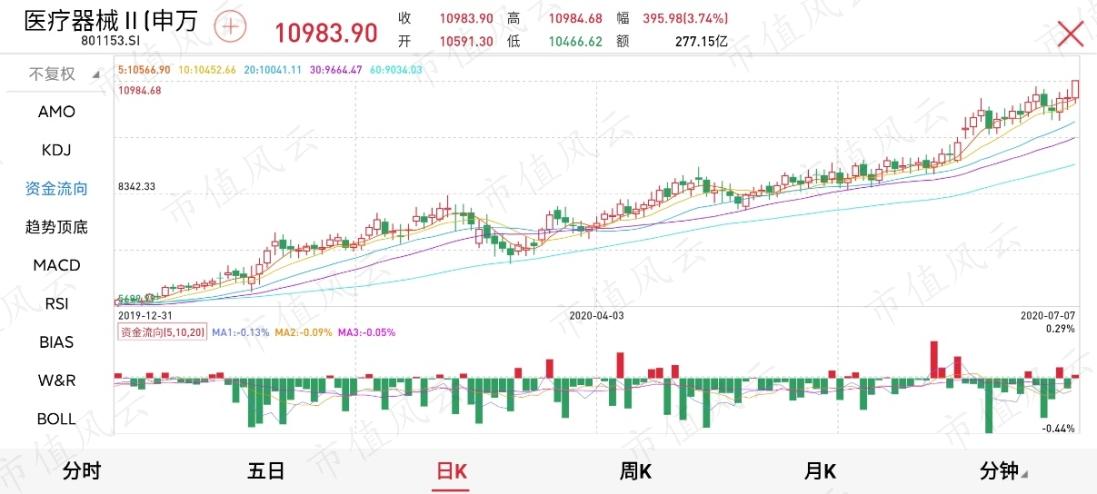This screenshot has height=494, width=1097.
Task: Switch to the 五日 tab
Action: (266, 471)
